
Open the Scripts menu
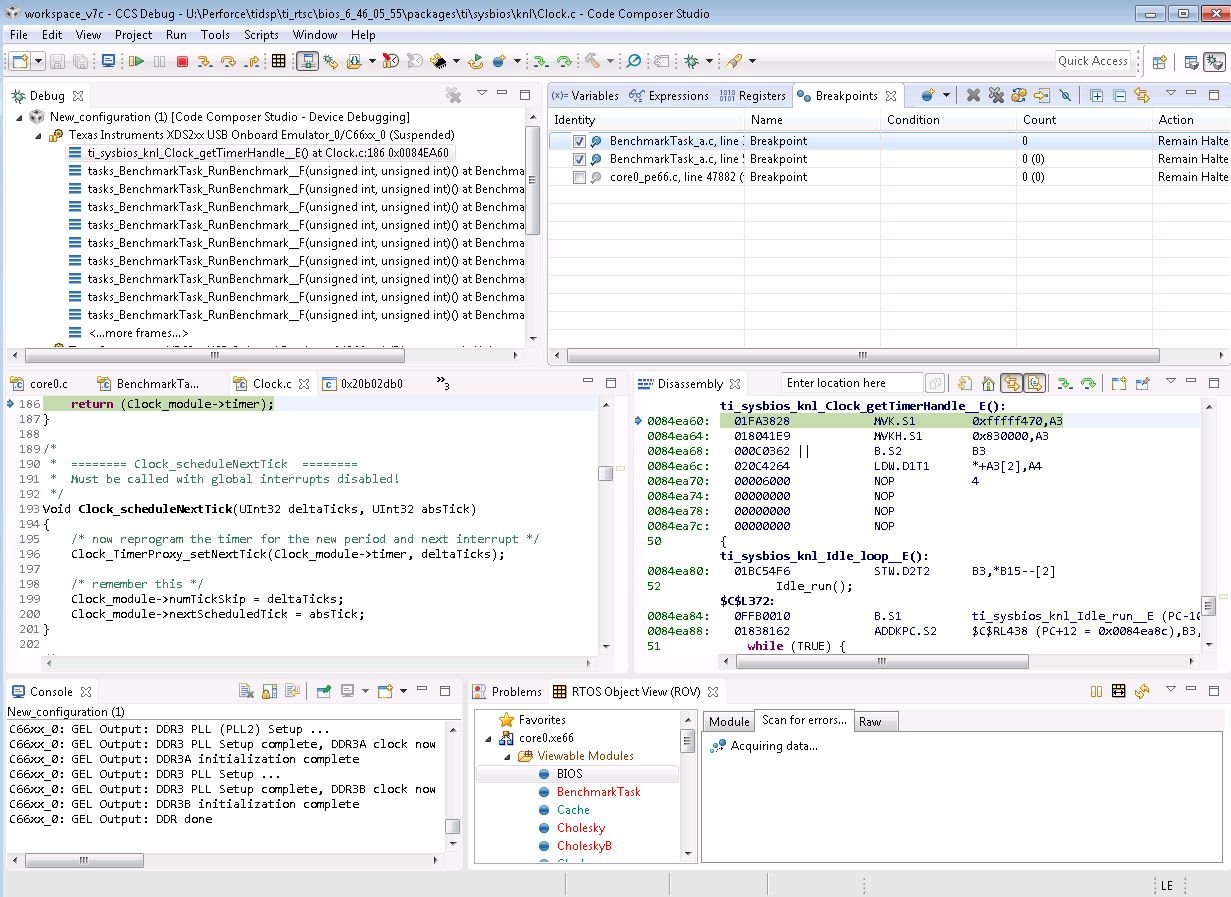click(x=261, y=34)
